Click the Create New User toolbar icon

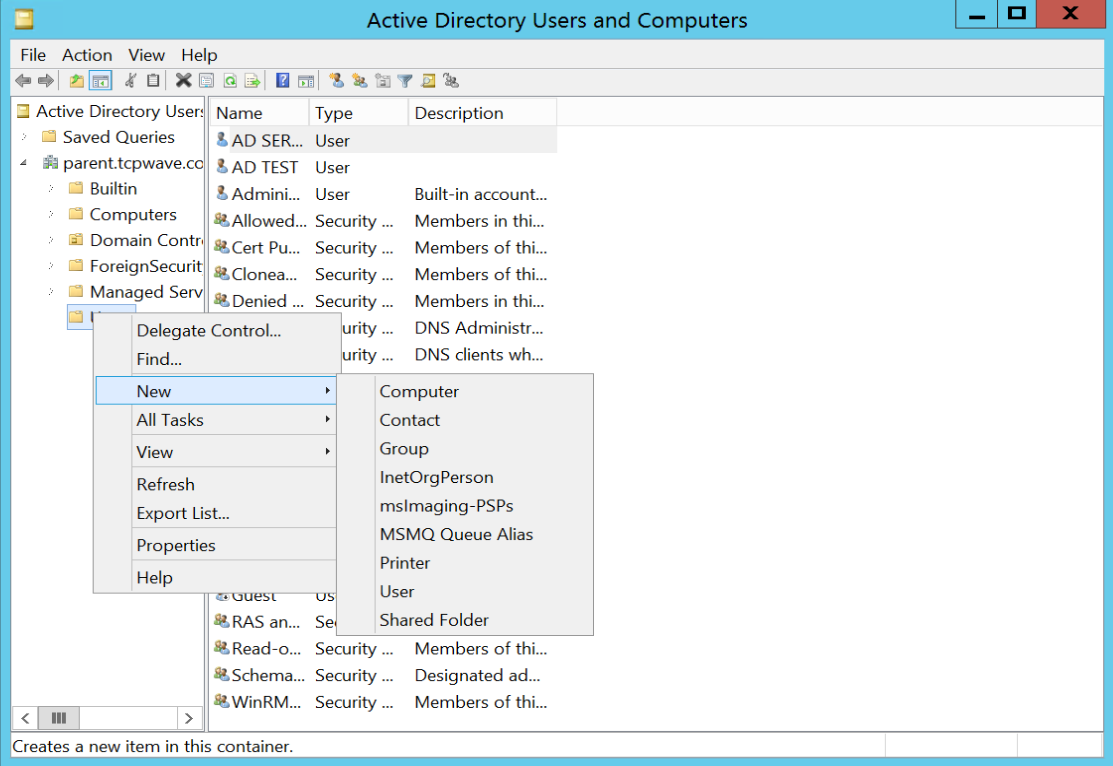coord(336,81)
